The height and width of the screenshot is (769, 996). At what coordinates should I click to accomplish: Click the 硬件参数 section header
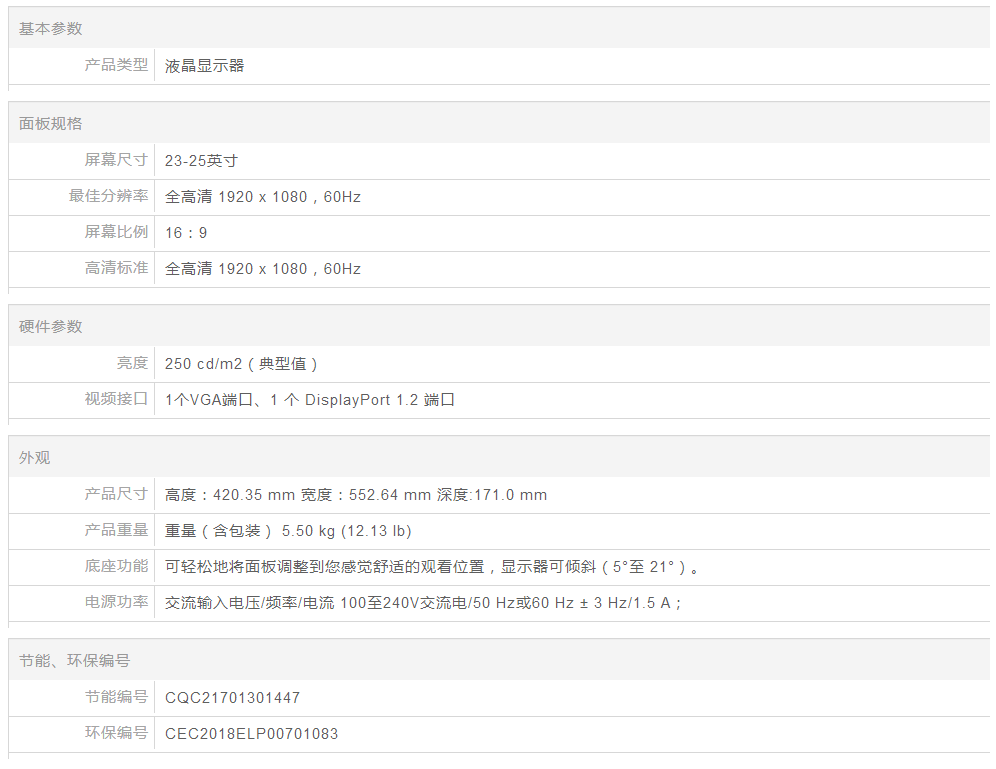51,327
